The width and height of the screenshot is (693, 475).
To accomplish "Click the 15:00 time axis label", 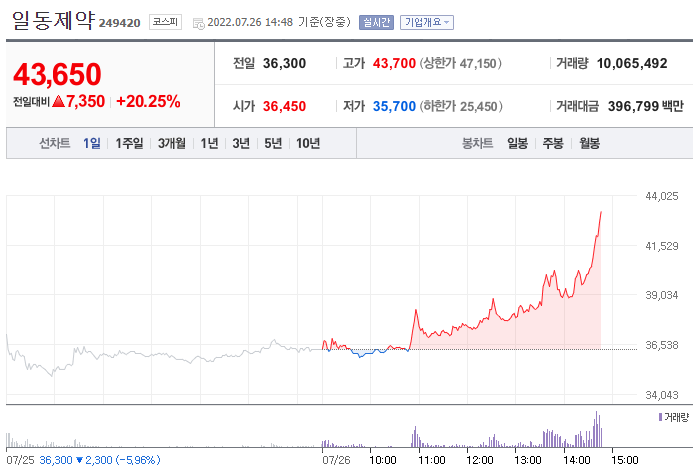I will (x=624, y=460).
